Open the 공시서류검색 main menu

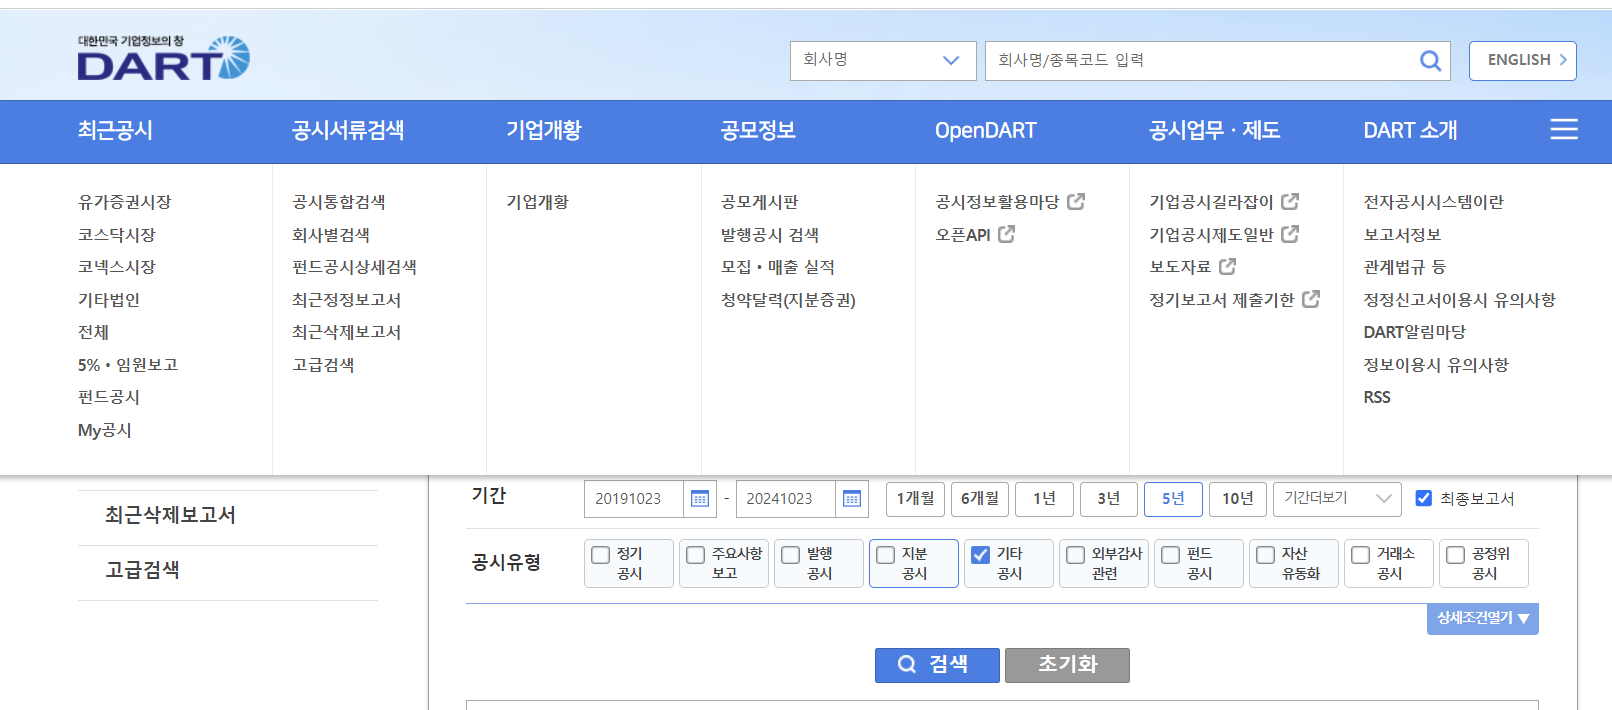tap(348, 130)
